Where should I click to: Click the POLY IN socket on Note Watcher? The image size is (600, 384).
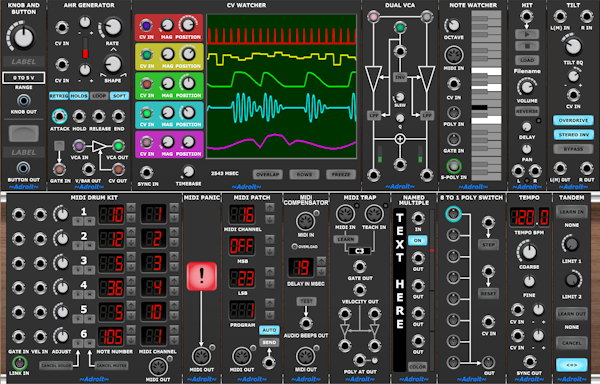tap(453, 113)
